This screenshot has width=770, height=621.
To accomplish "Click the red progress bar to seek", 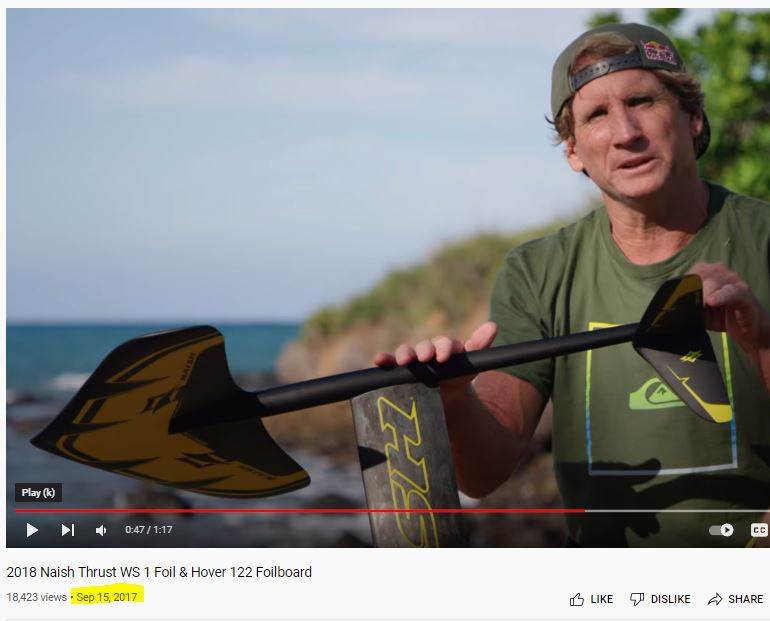I will (x=300, y=511).
